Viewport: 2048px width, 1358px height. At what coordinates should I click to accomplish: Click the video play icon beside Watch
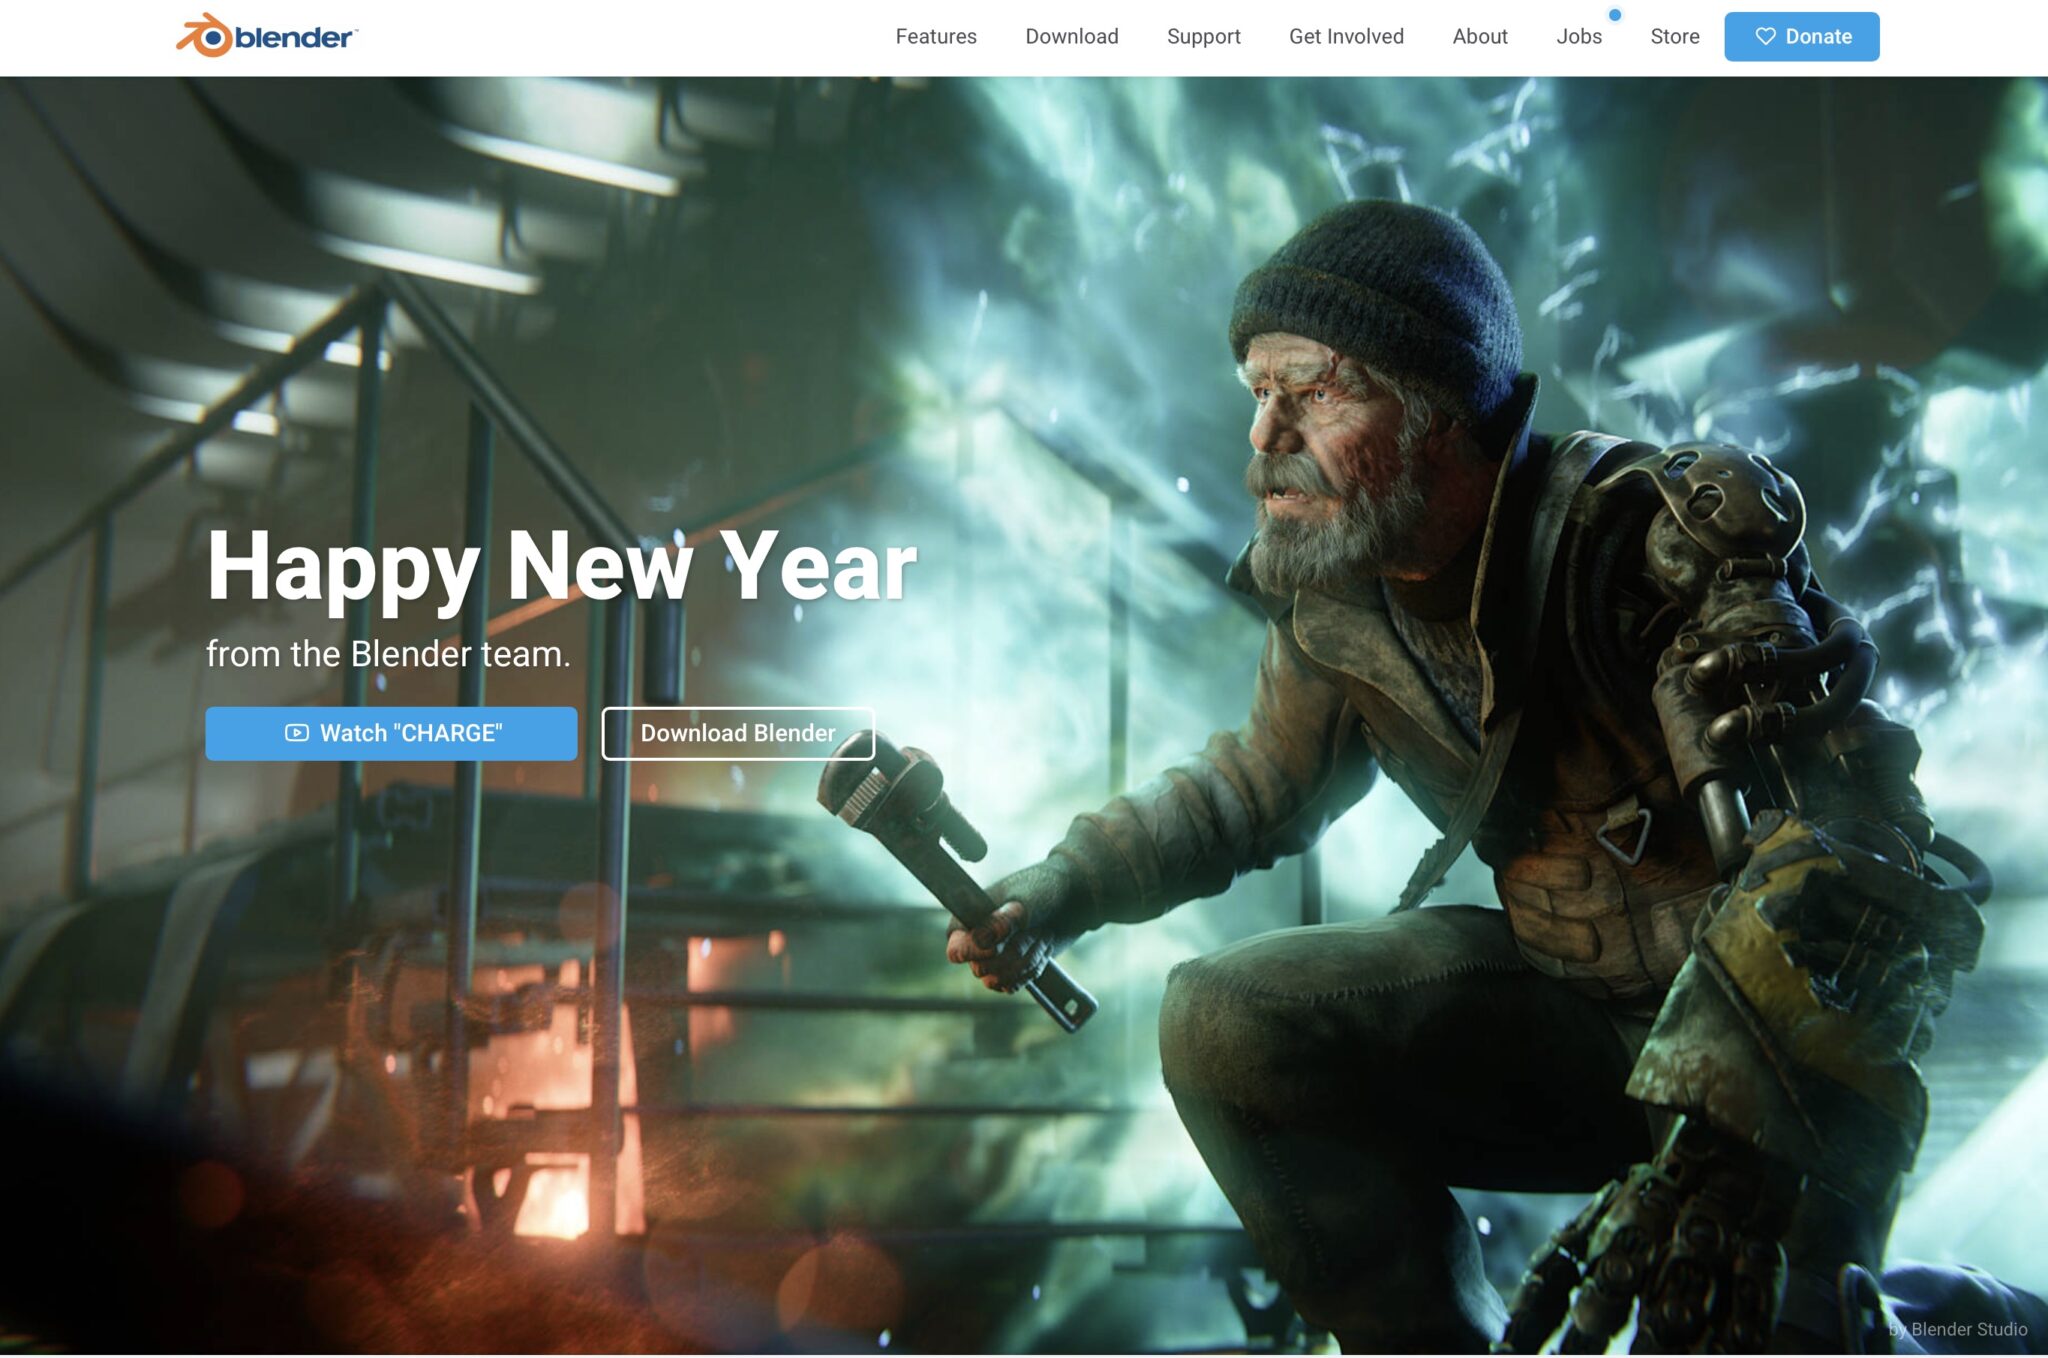(x=297, y=733)
